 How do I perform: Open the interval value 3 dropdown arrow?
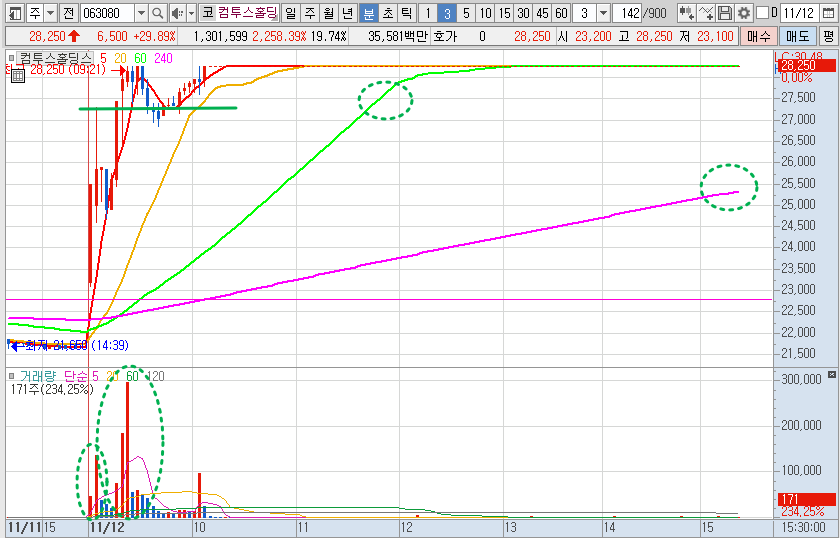tap(603, 13)
